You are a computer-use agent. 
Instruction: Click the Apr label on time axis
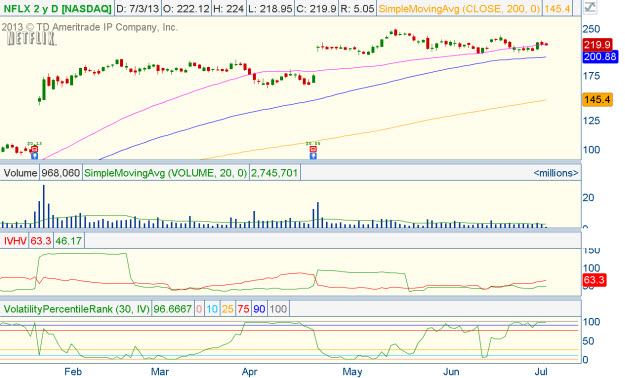tap(250, 372)
